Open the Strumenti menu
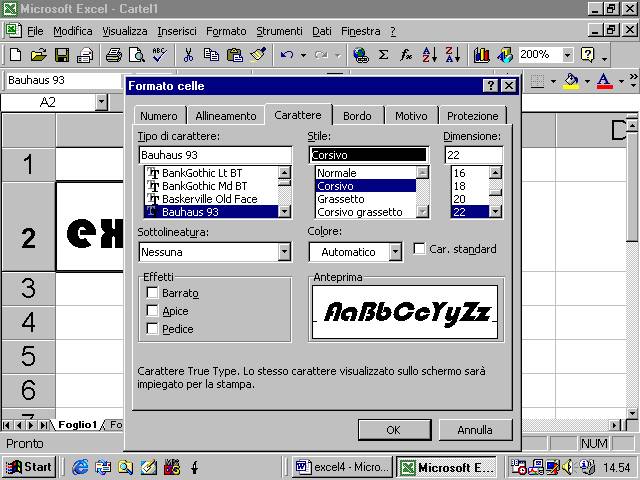Viewport: 640px width, 480px height. [x=280, y=31]
